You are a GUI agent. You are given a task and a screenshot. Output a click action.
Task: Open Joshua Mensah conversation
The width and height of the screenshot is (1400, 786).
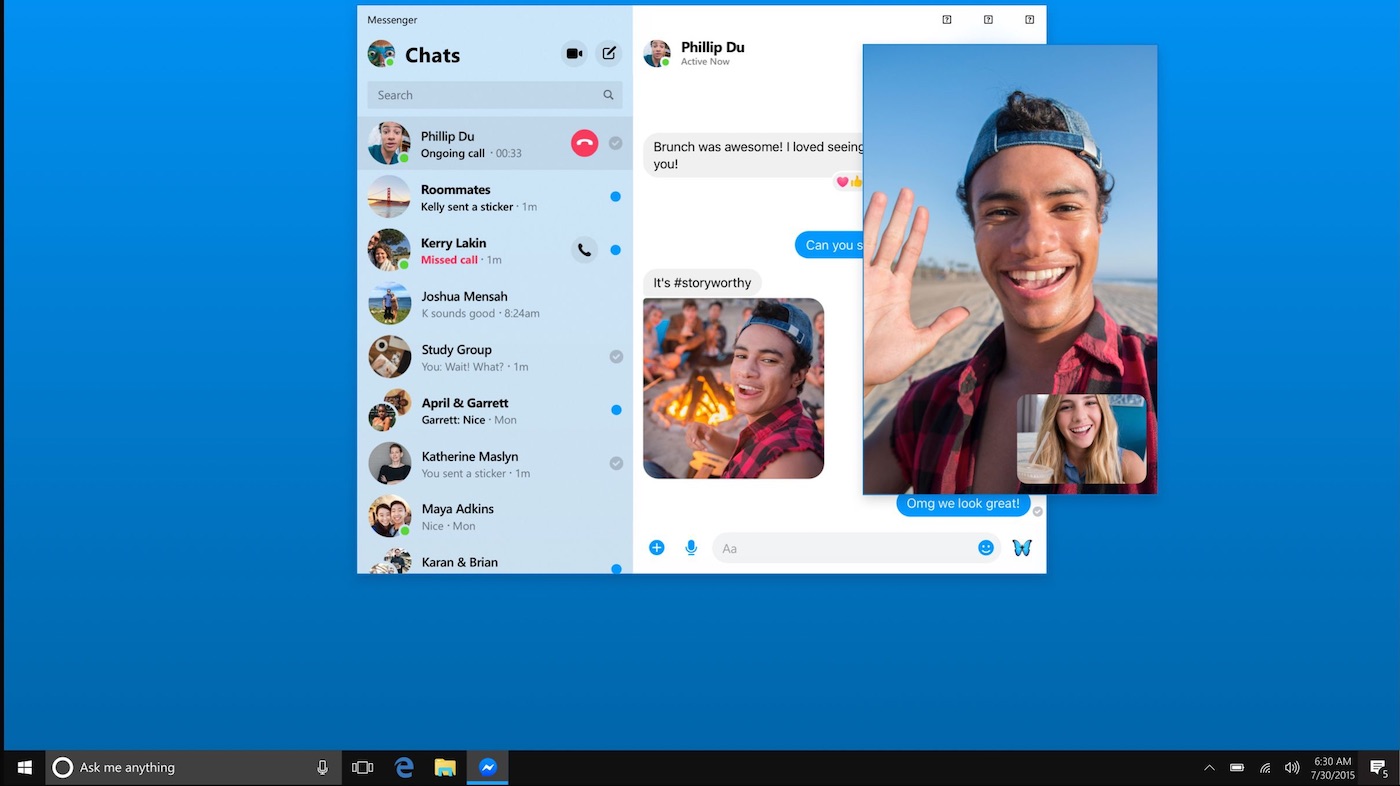pos(495,304)
